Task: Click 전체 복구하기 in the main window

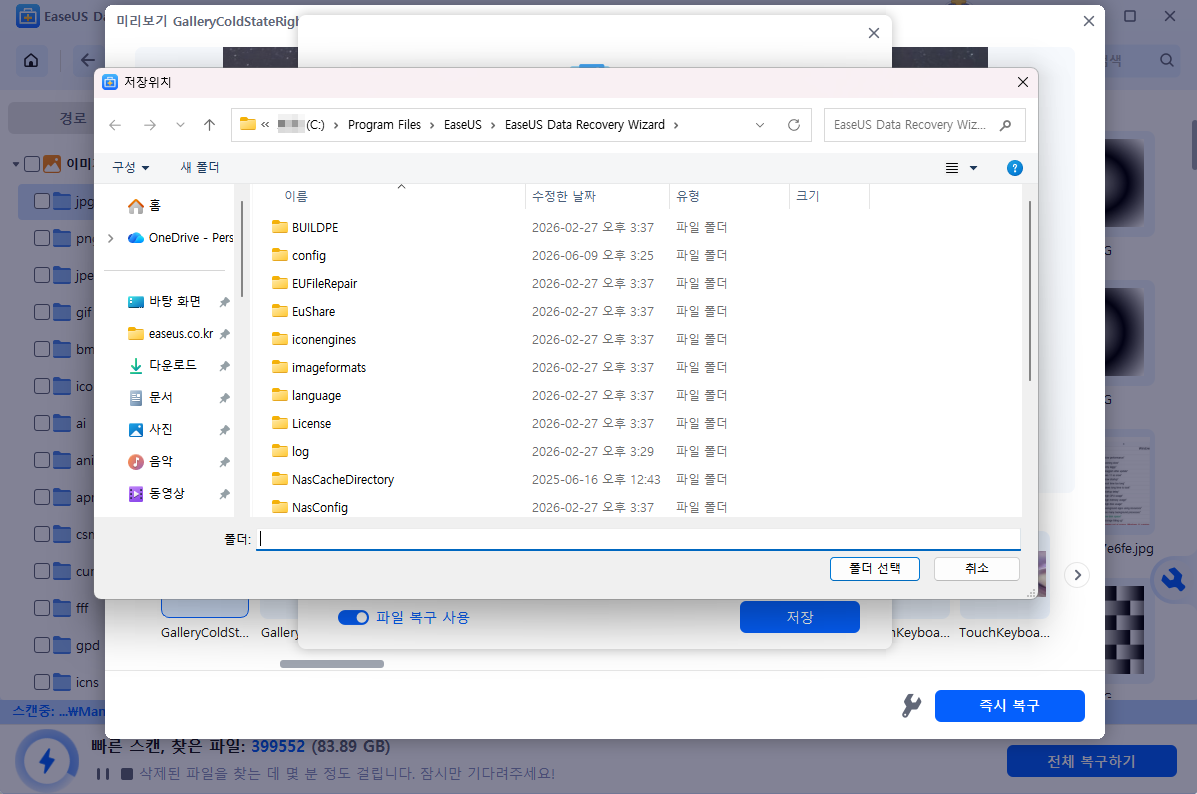Action: coord(1092,761)
